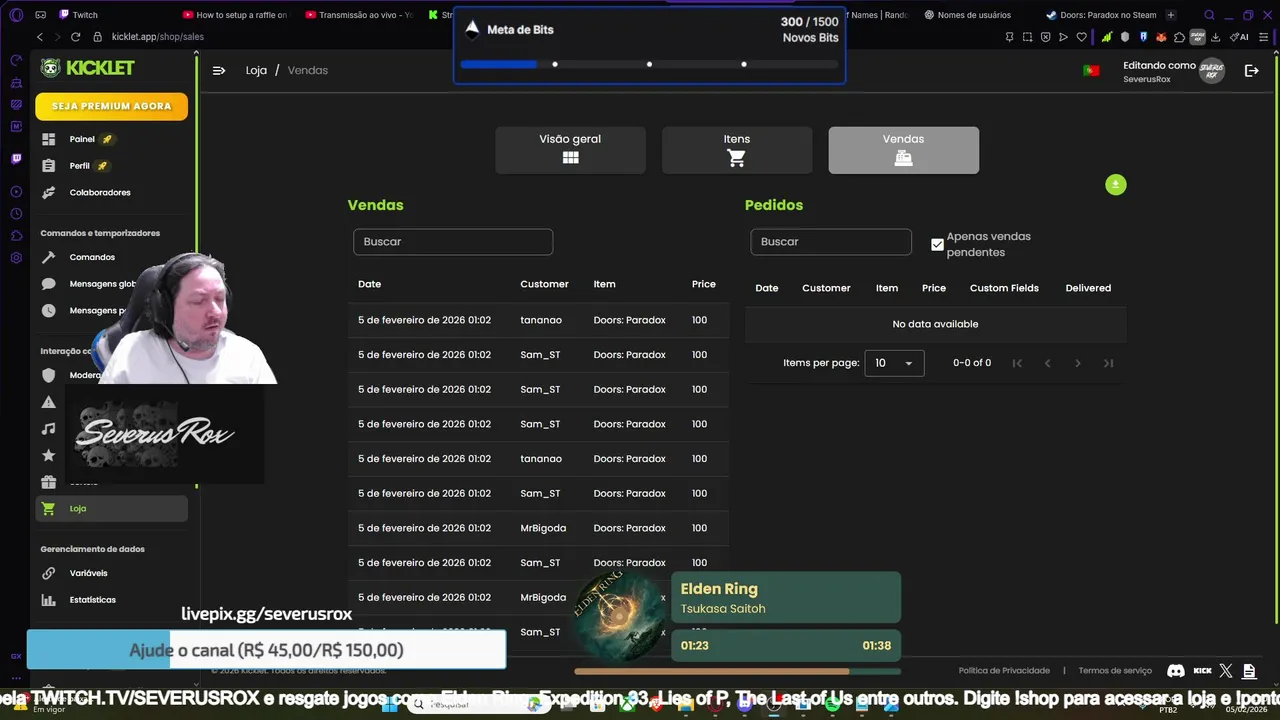
Task: Click the Opera GX logo icon
Action: pyautogui.click(x=16, y=15)
